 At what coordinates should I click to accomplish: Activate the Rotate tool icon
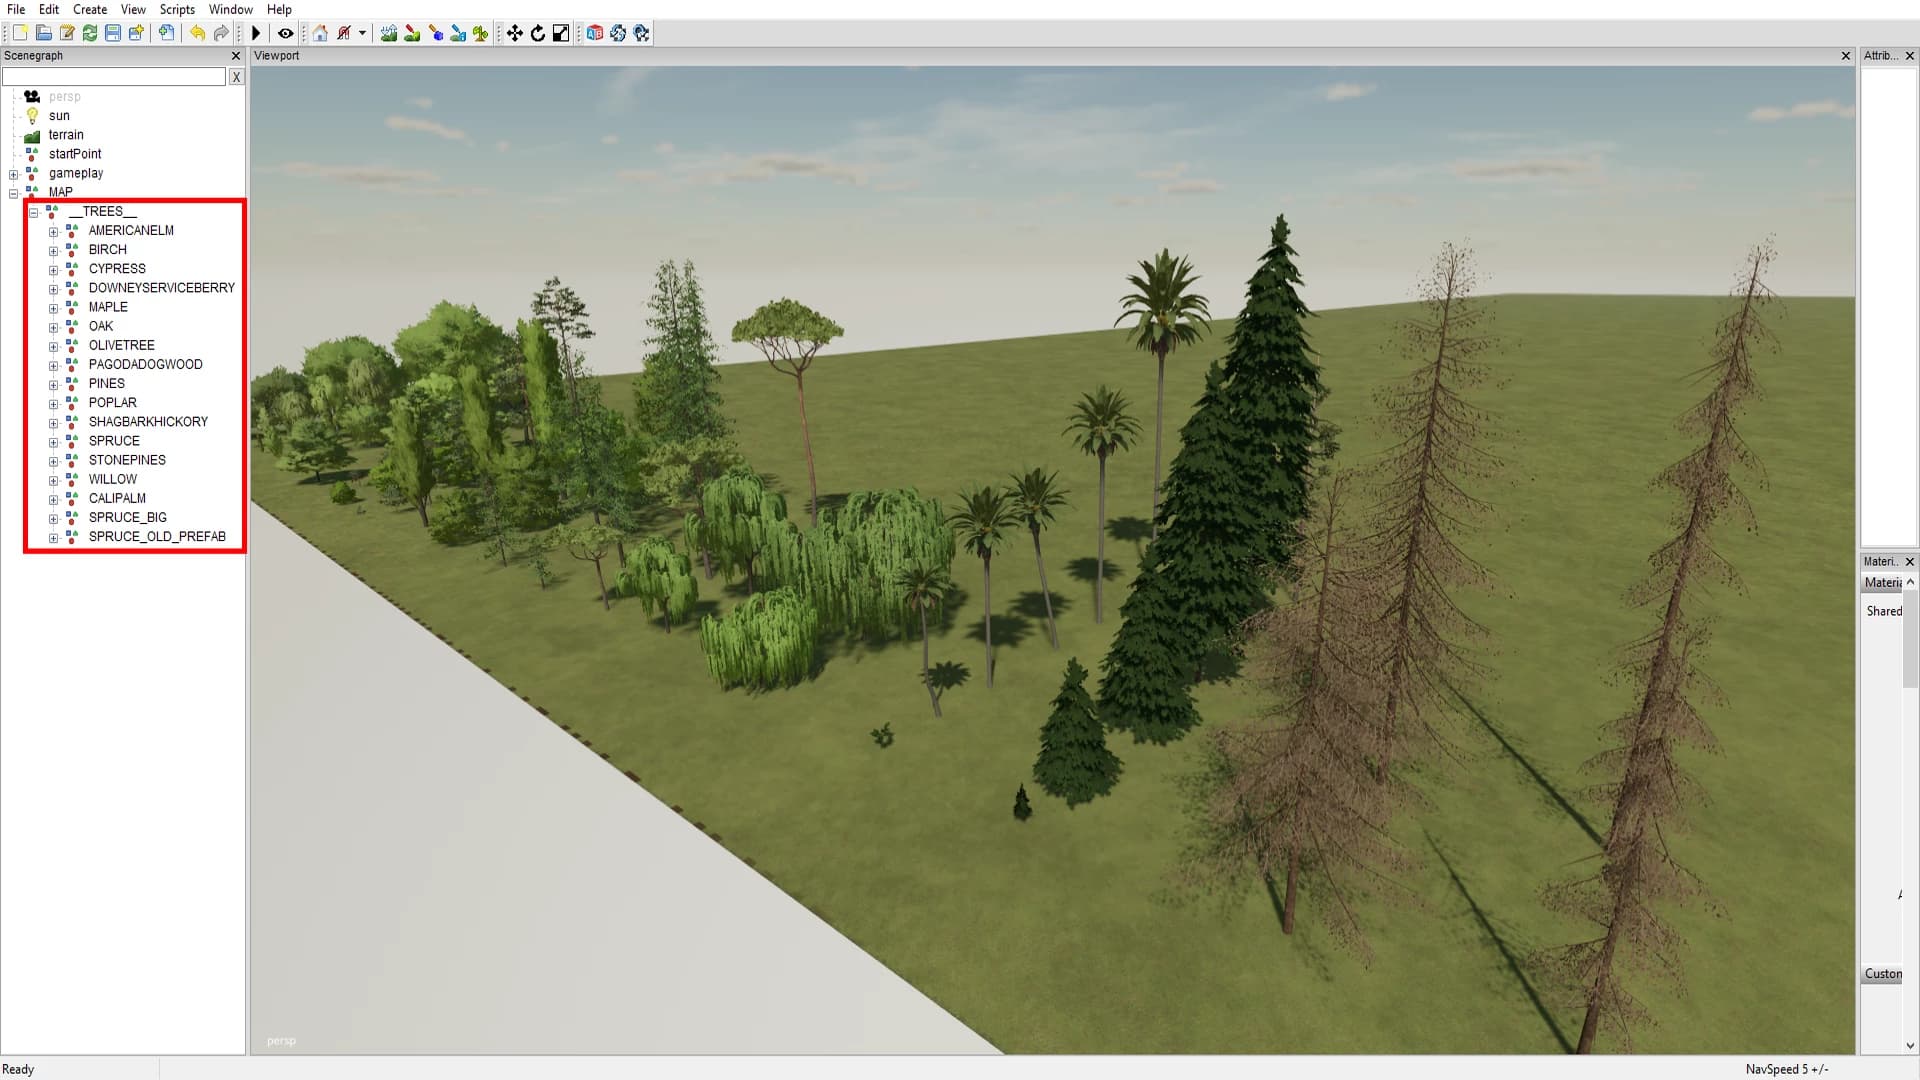pyautogui.click(x=538, y=33)
